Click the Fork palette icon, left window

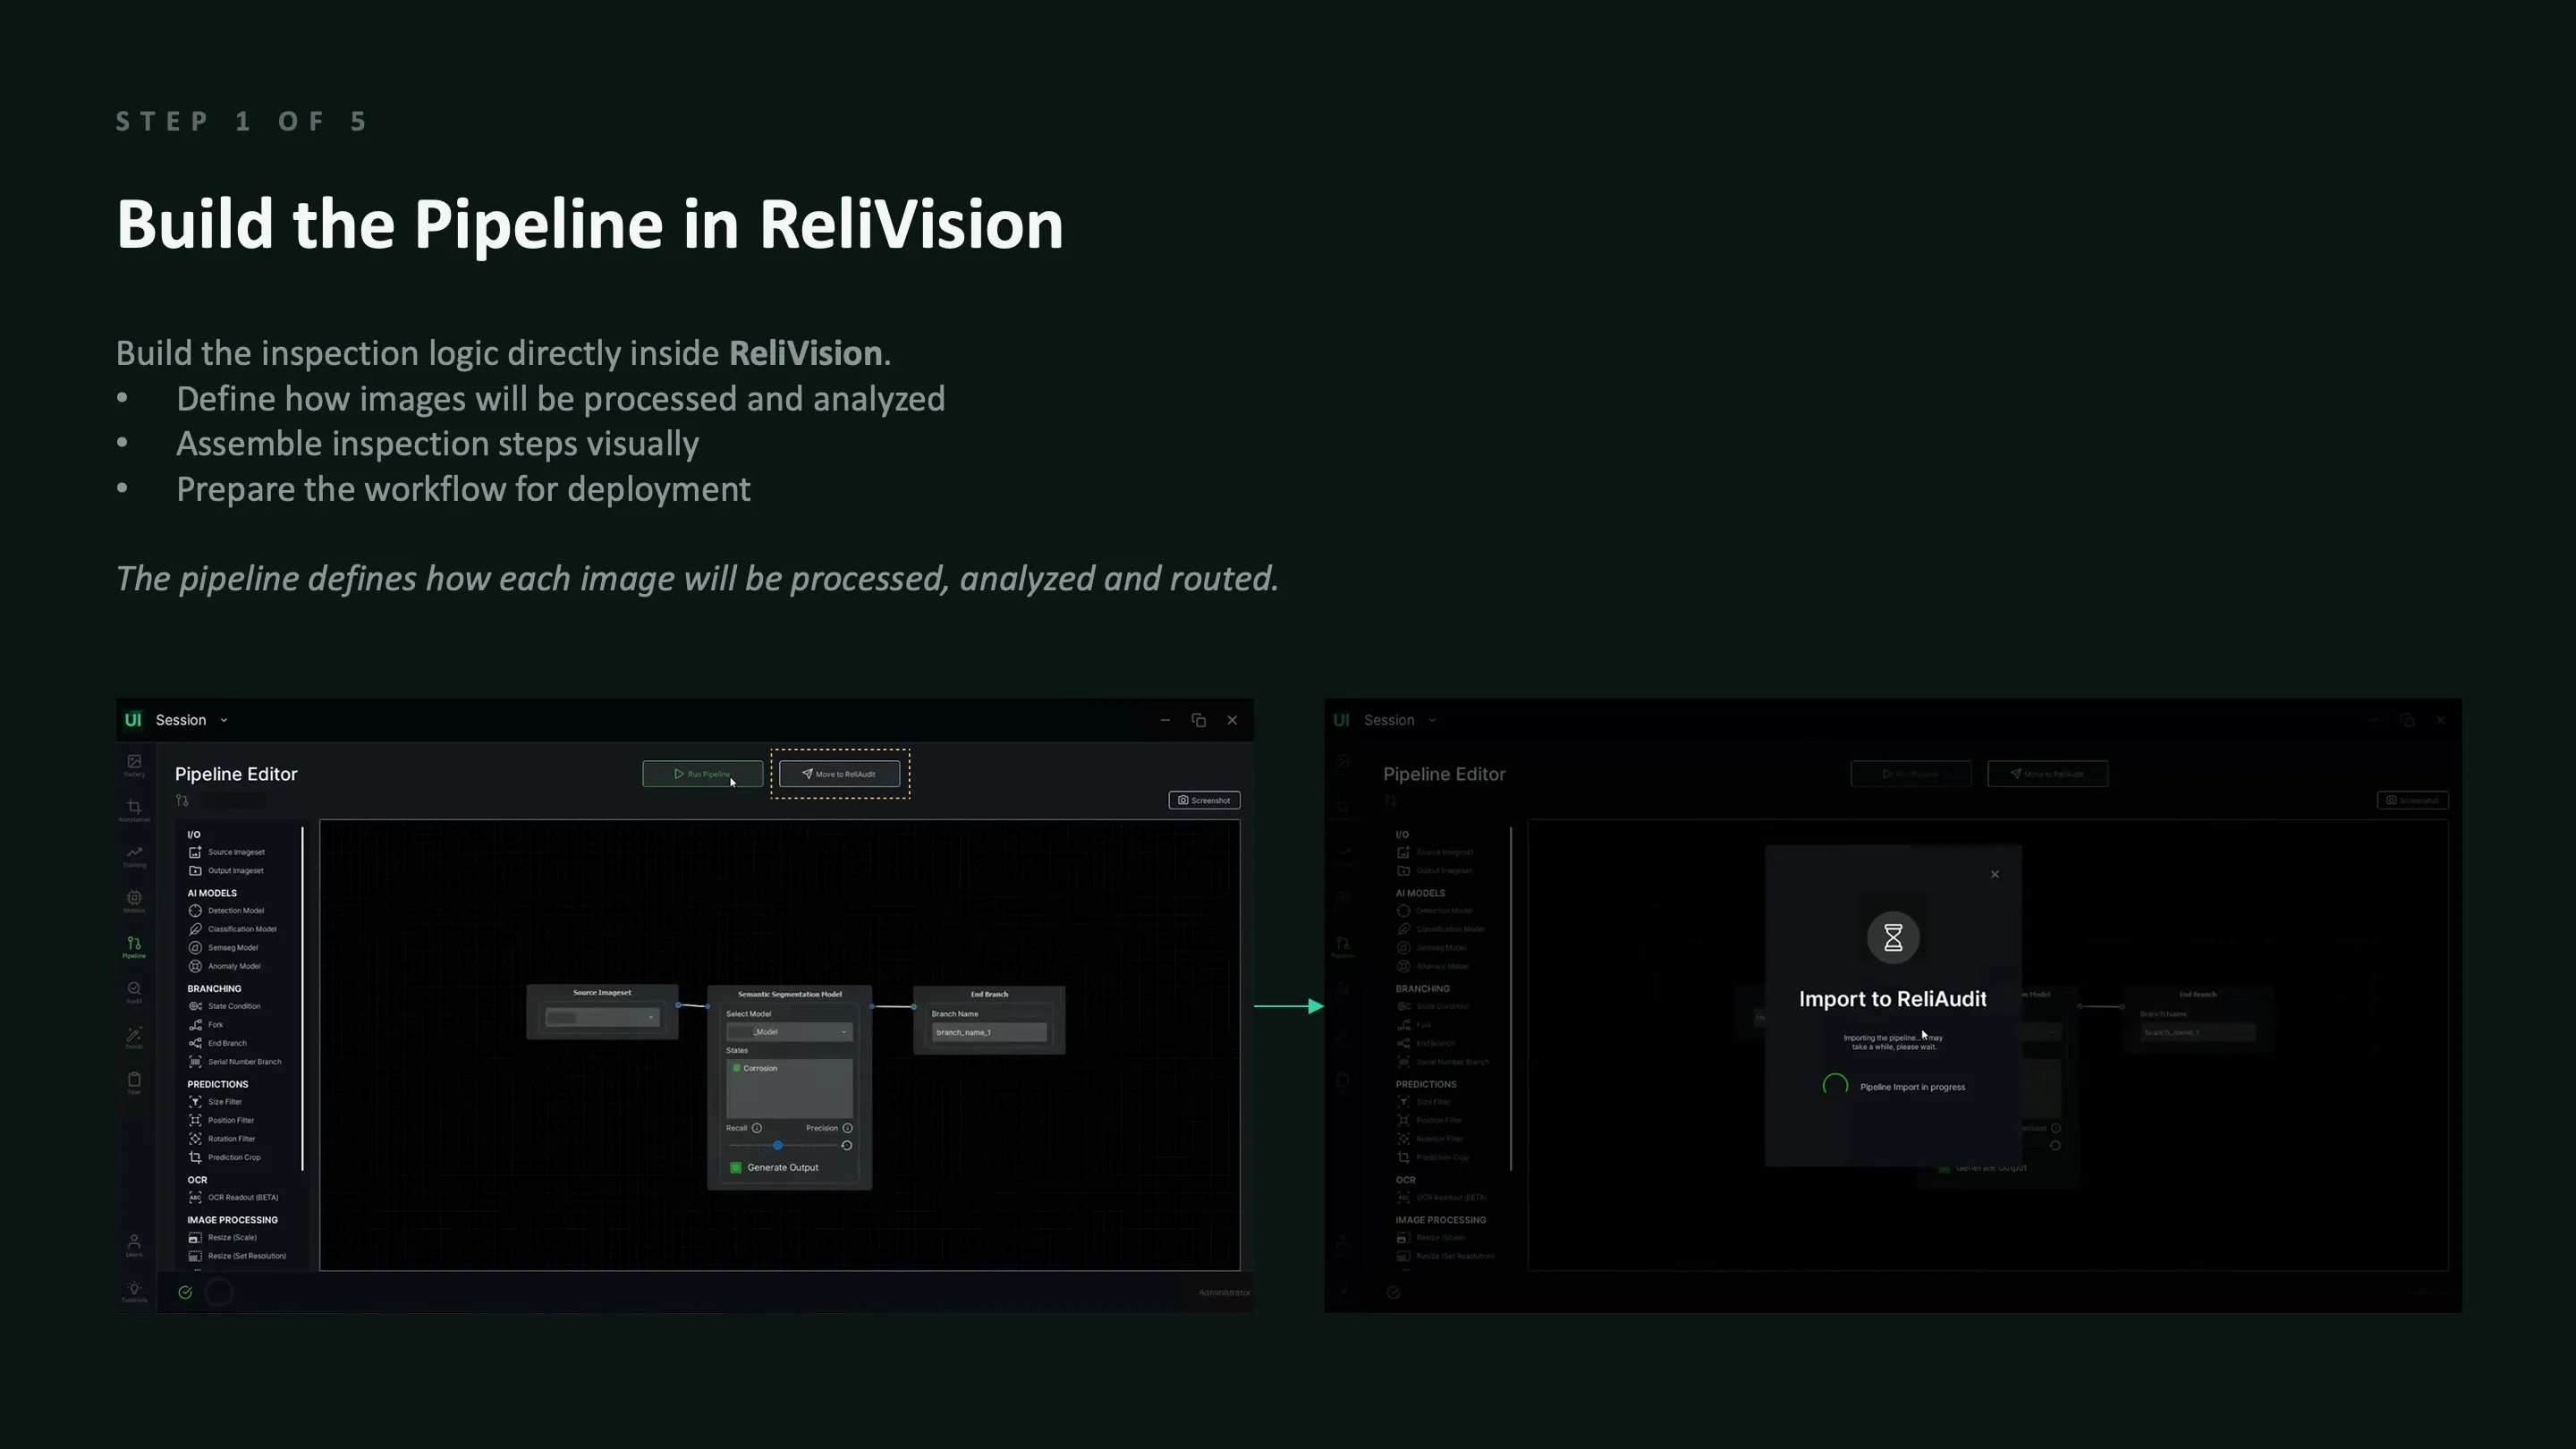[x=195, y=1025]
